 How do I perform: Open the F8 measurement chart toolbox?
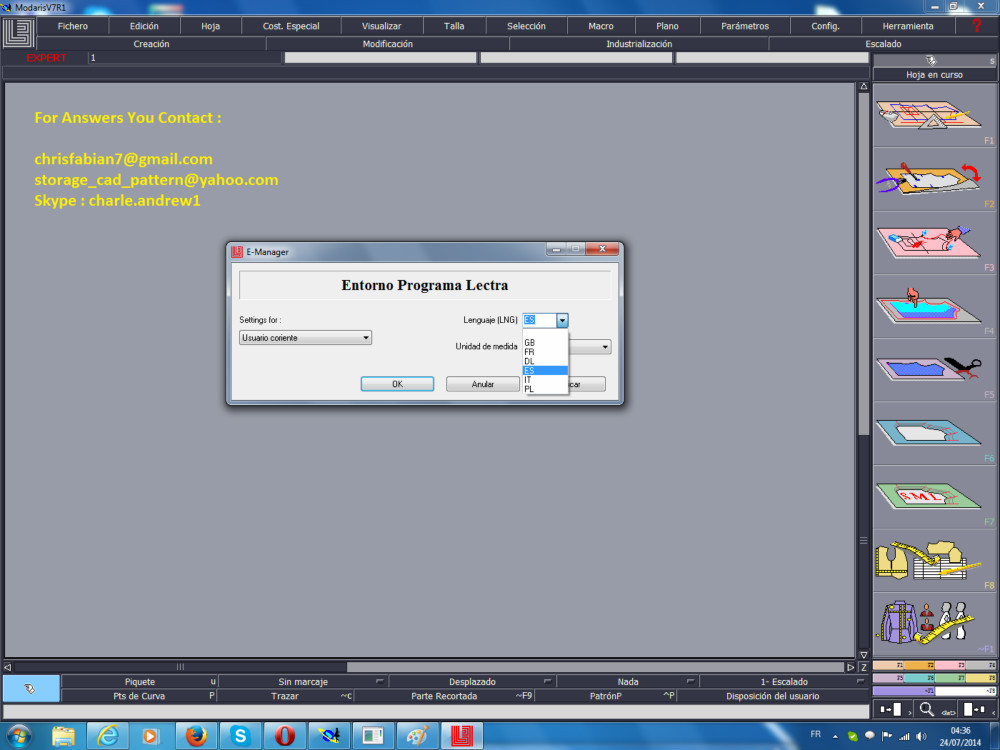pos(933,561)
